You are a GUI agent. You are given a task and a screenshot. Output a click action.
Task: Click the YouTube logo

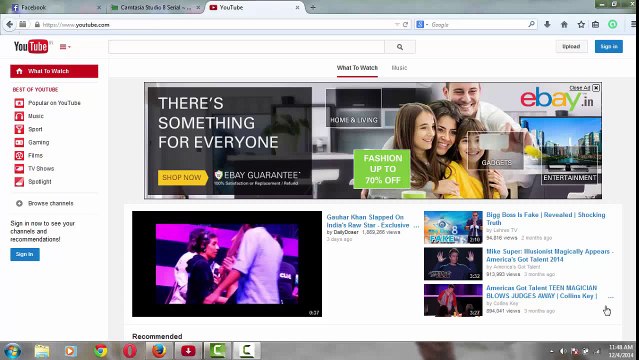click(31, 47)
